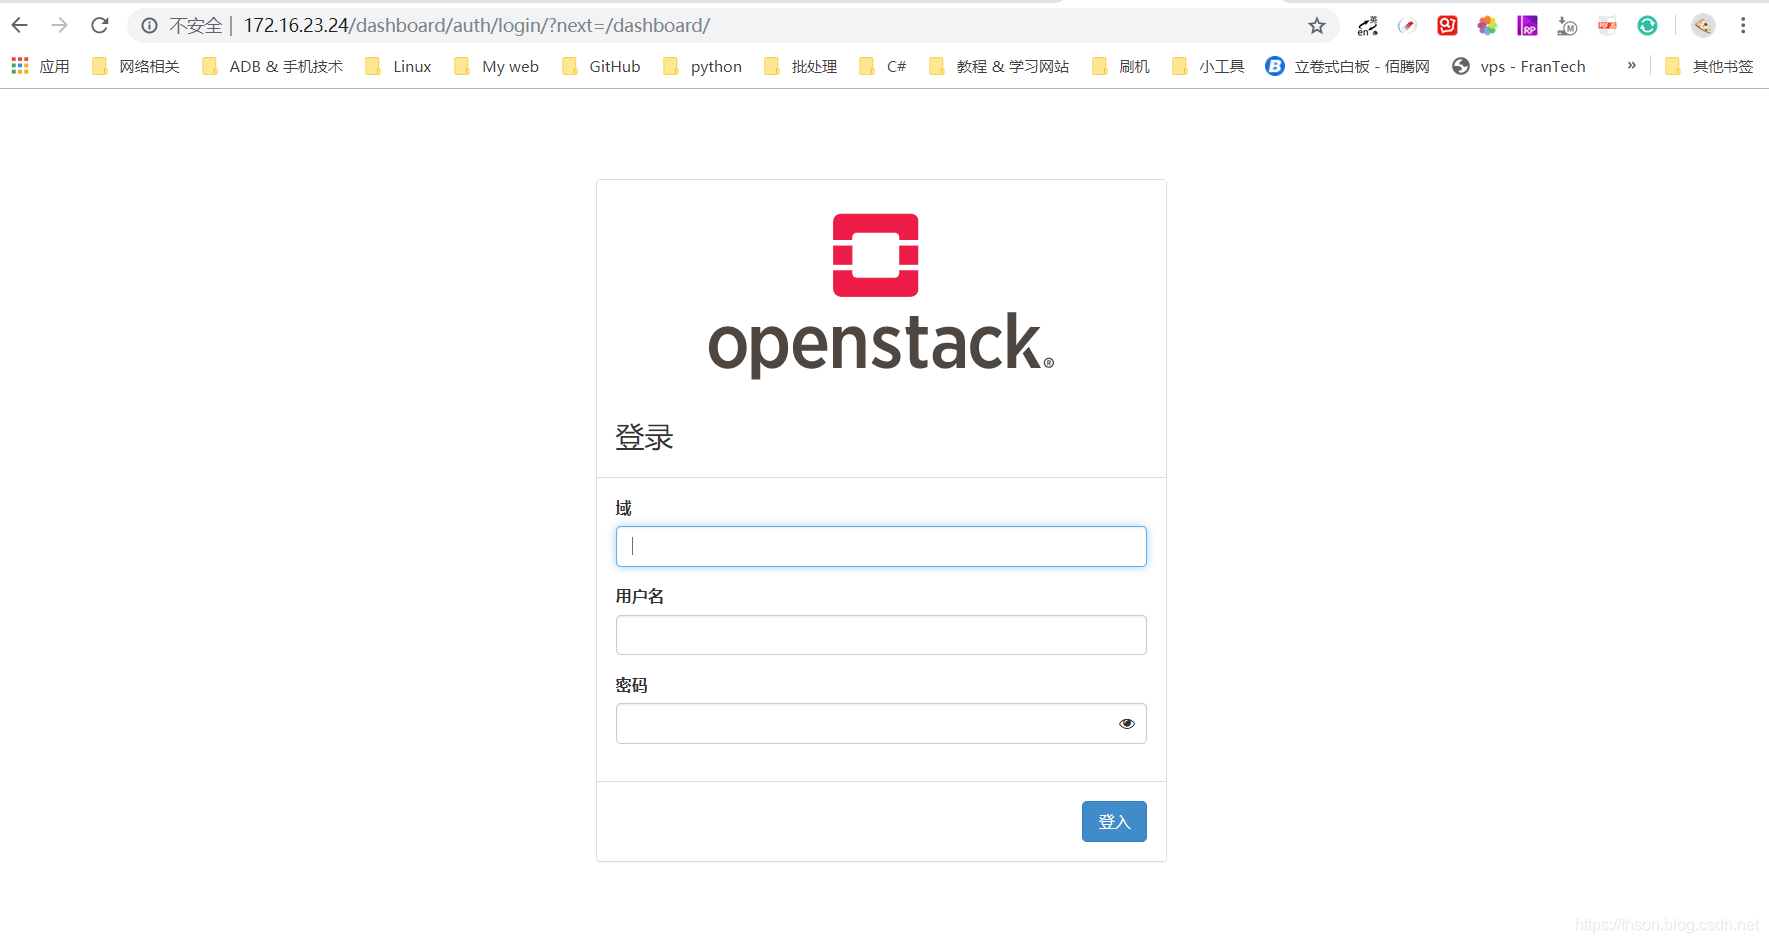Open the 立卷式白板 - 佰腾网 bookmark
Image resolution: width=1769 pixels, height=943 pixels.
pos(1347,66)
